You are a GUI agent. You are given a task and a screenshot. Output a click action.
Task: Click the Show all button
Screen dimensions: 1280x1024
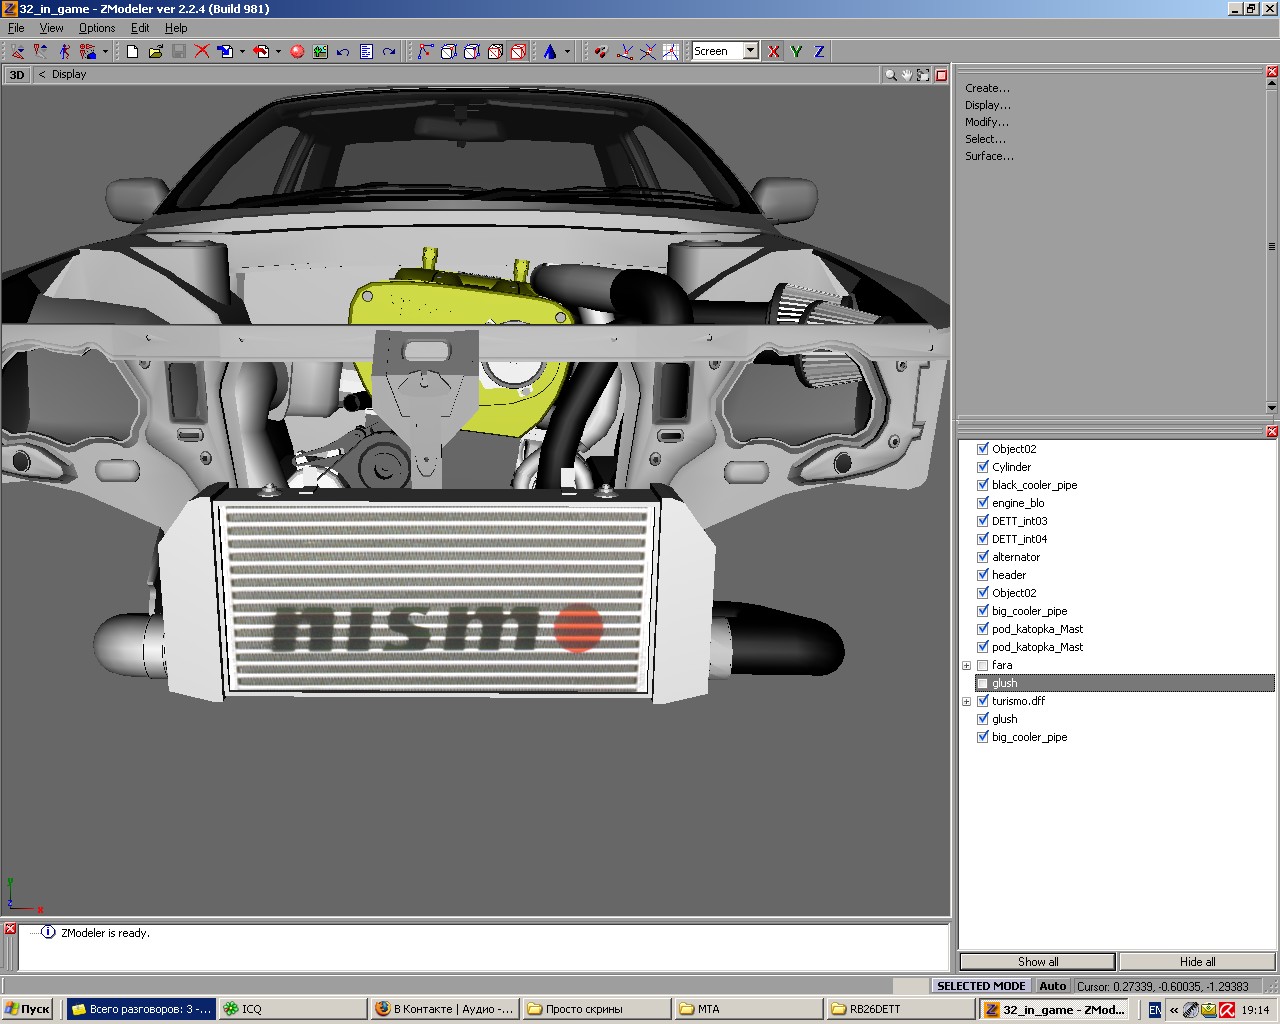pos(1037,961)
